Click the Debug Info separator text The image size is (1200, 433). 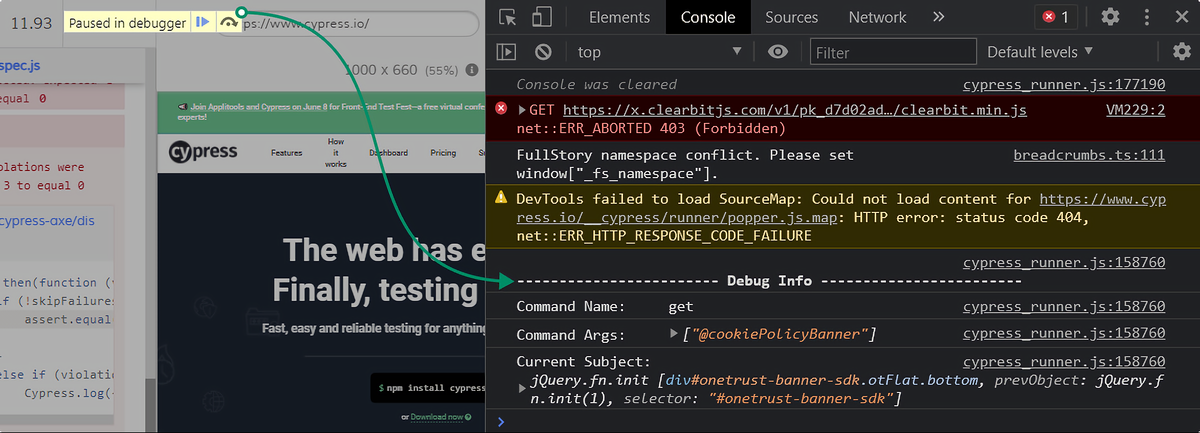769,281
